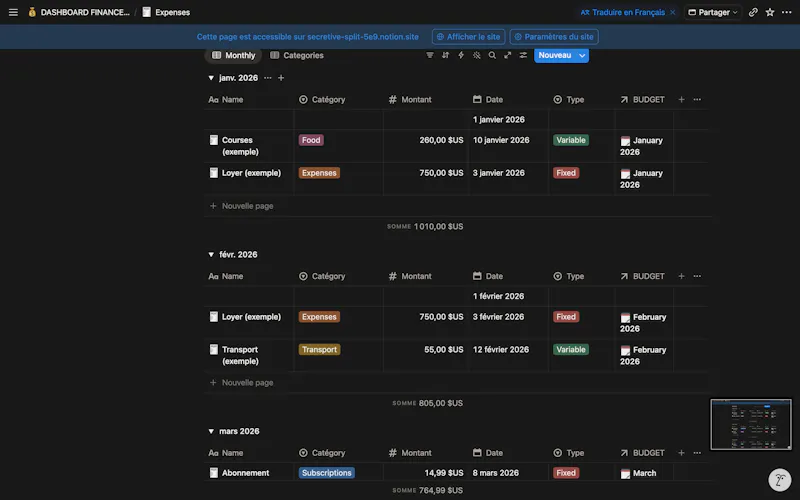Collapse the févr. 2026 group
This screenshot has height=500, width=800.
(x=211, y=255)
